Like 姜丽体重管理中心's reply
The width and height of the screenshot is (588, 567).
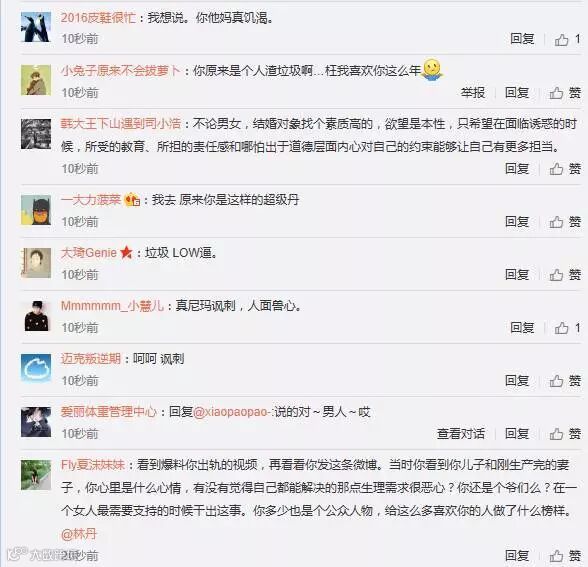click(x=565, y=434)
